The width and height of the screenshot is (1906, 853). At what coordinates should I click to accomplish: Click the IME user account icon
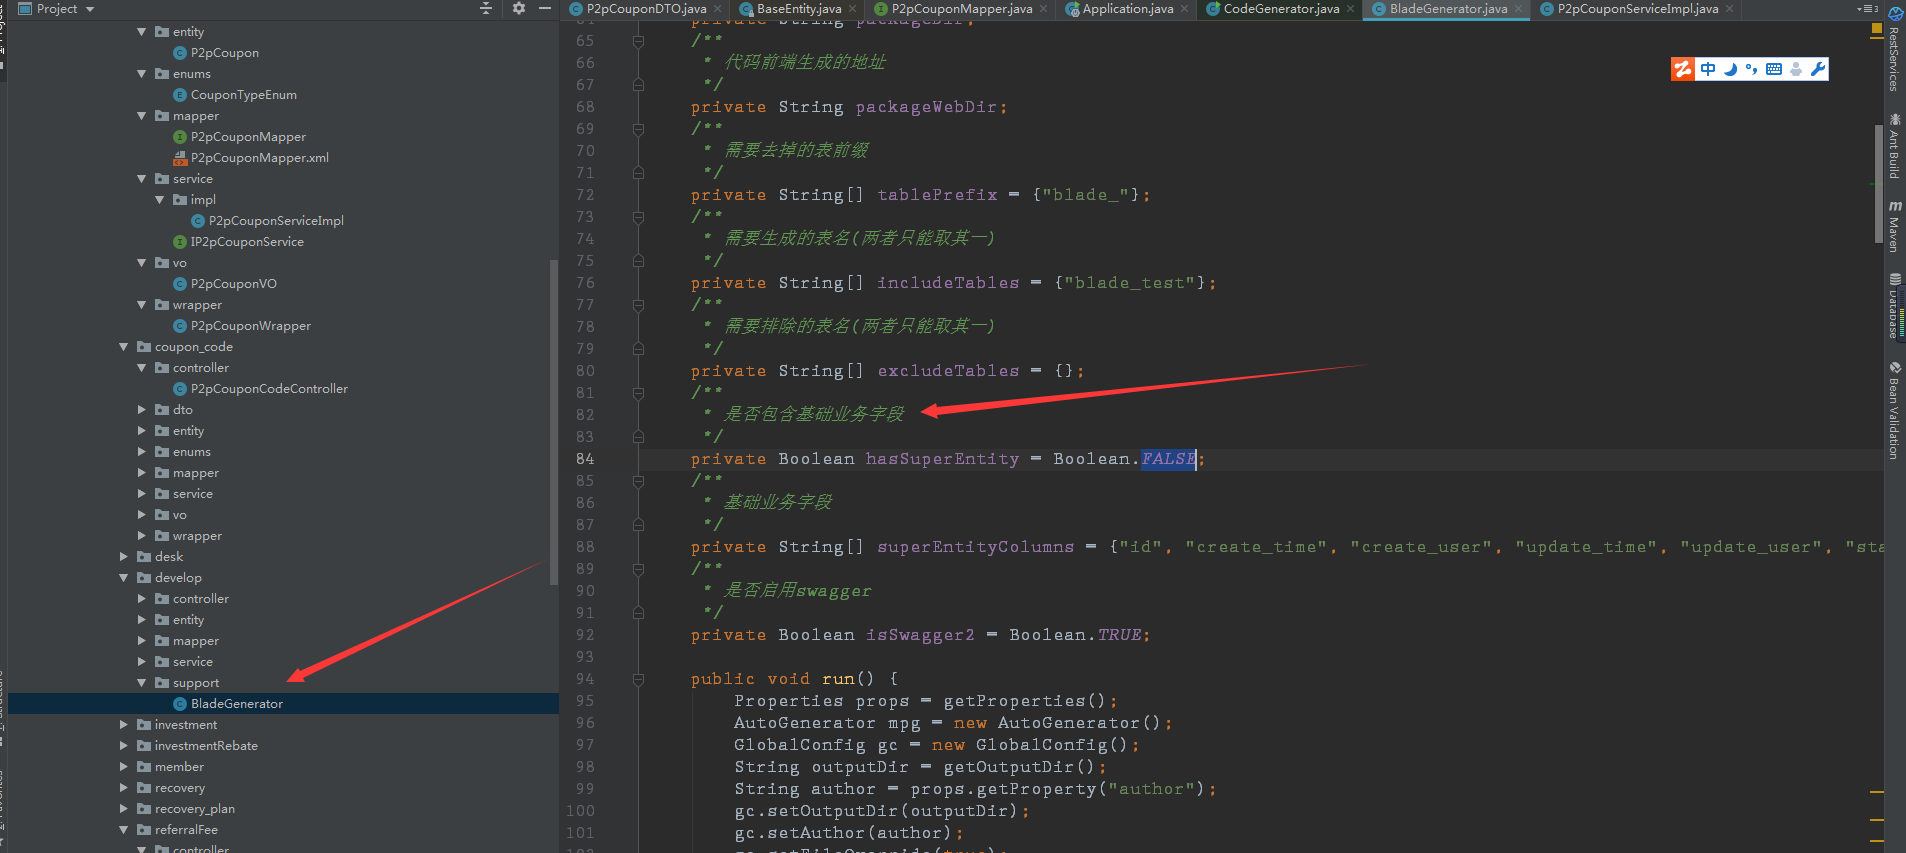pos(1796,69)
